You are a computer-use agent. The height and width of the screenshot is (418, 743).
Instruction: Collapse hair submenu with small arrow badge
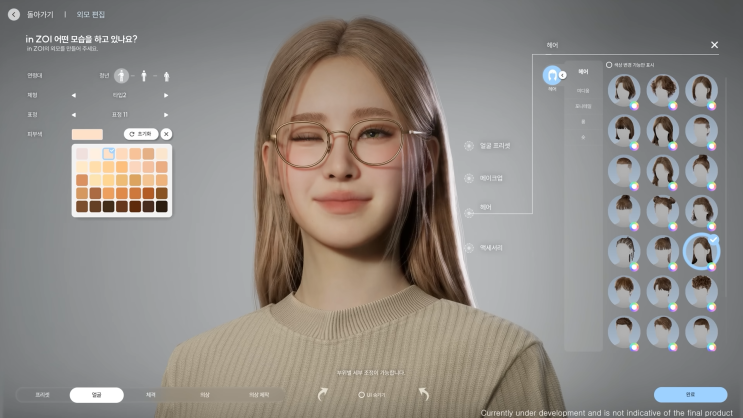pyautogui.click(x=562, y=75)
